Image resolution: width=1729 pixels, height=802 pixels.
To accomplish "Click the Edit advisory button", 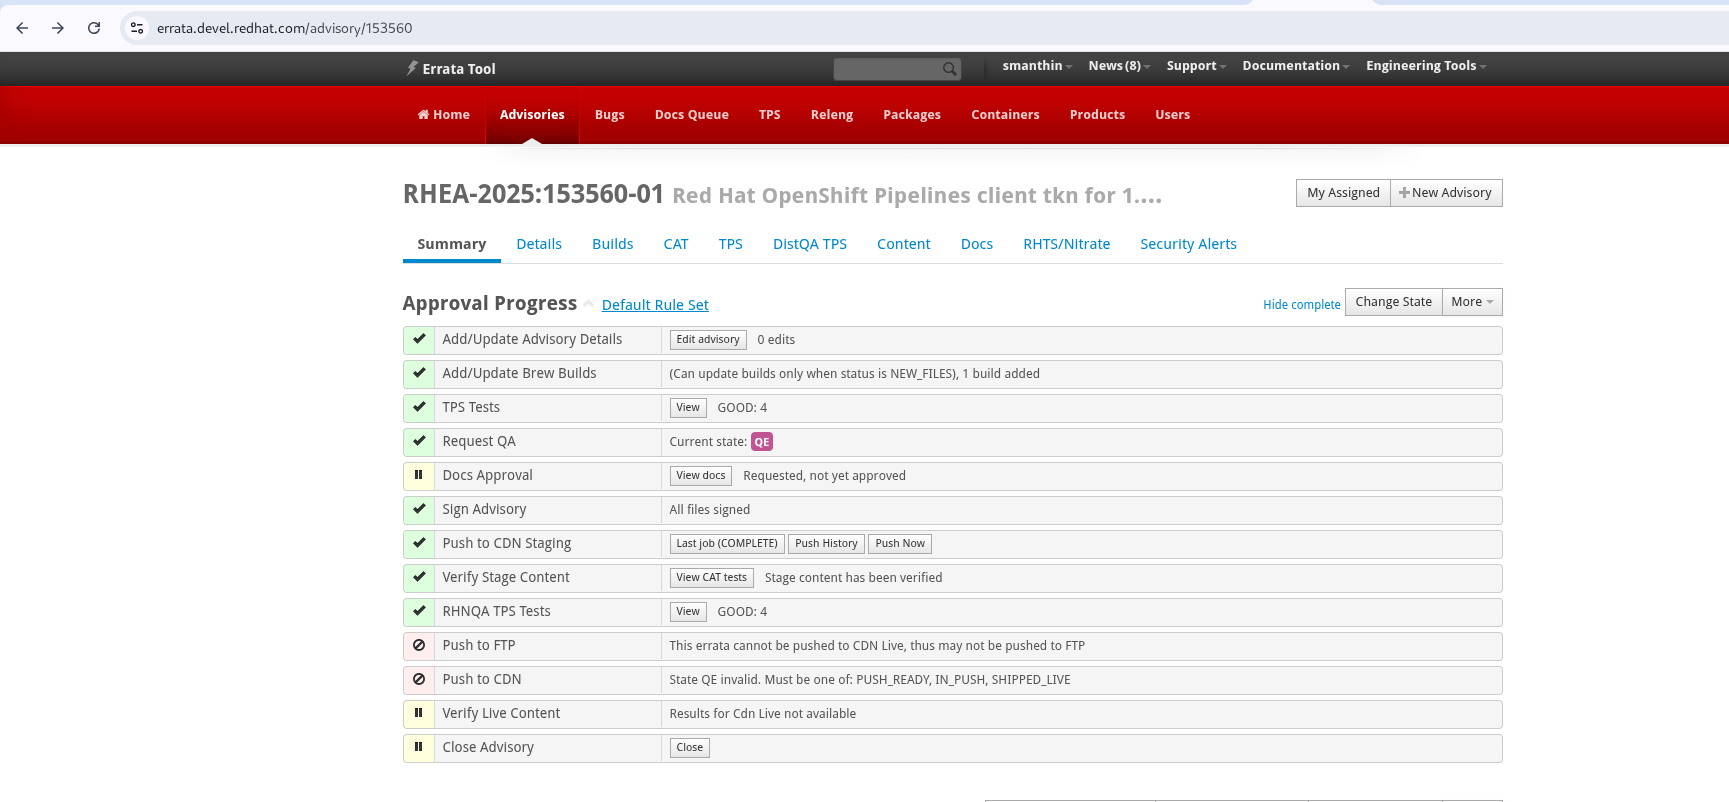I will tap(708, 340).
